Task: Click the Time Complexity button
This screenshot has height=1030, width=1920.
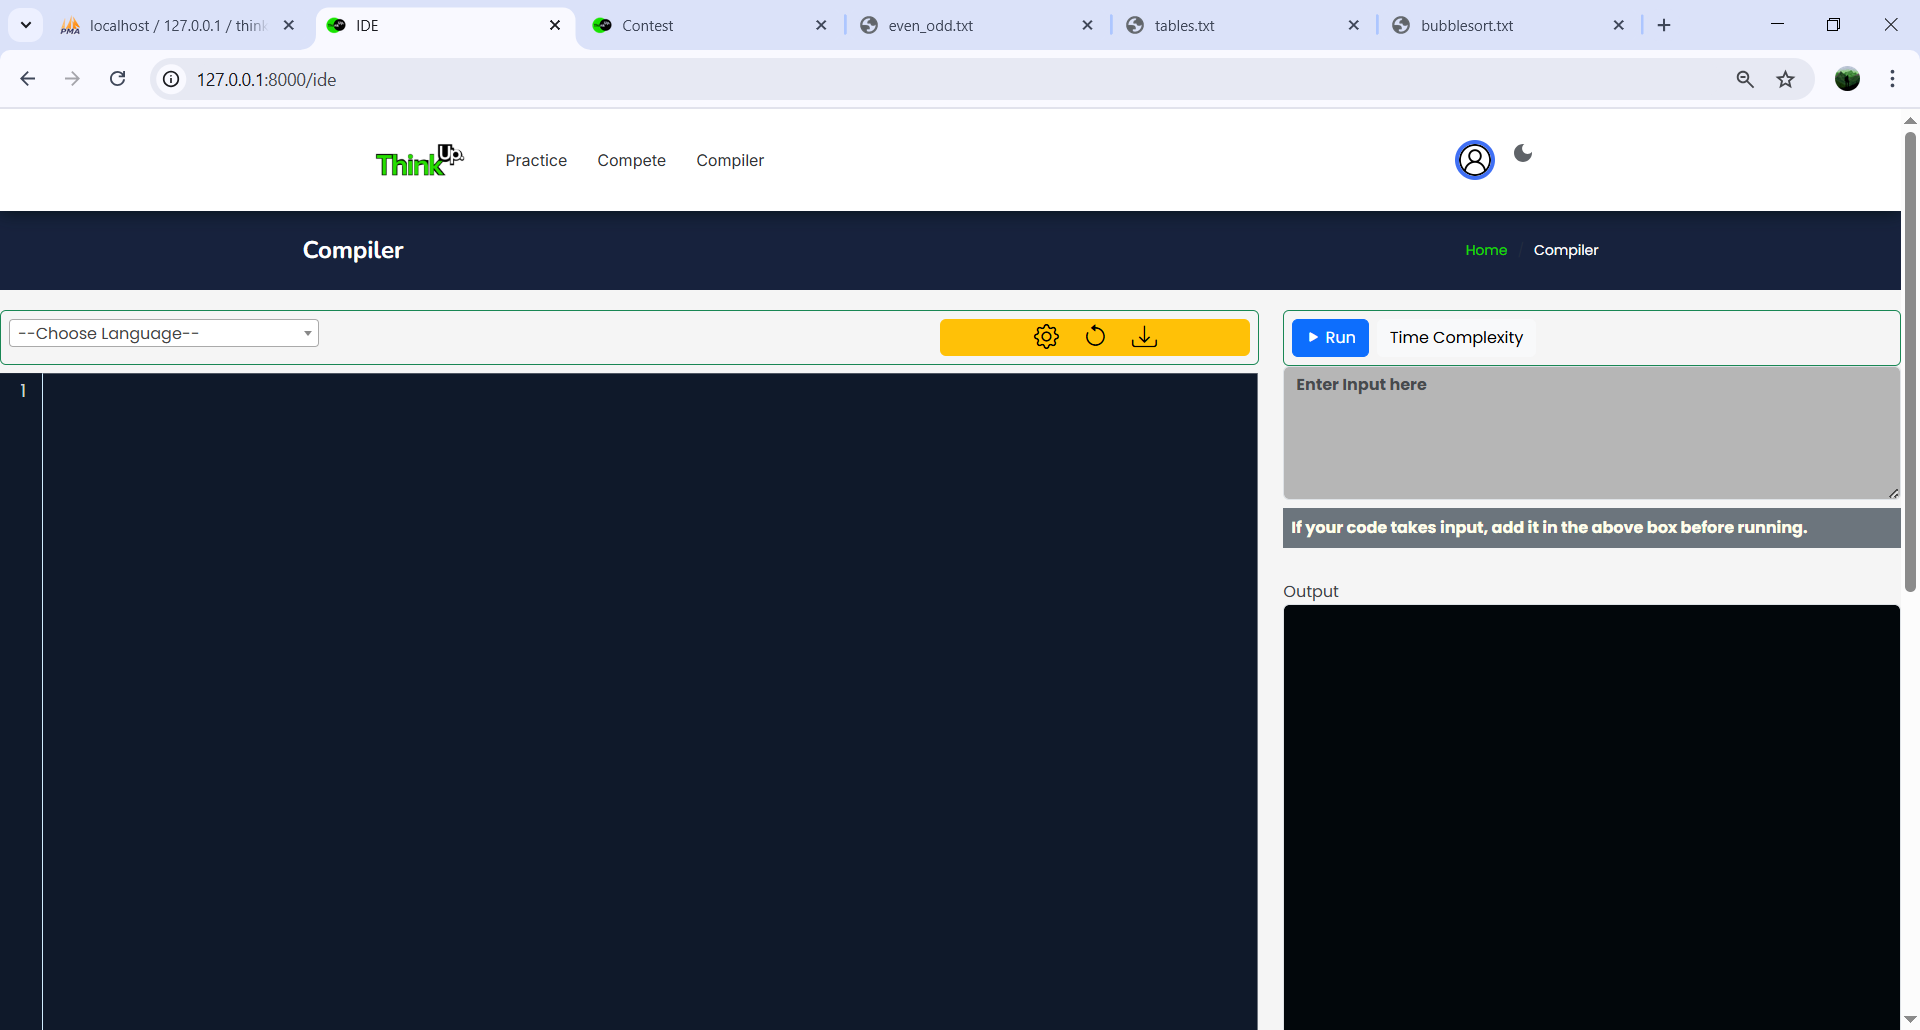Action: point(1456,338)
